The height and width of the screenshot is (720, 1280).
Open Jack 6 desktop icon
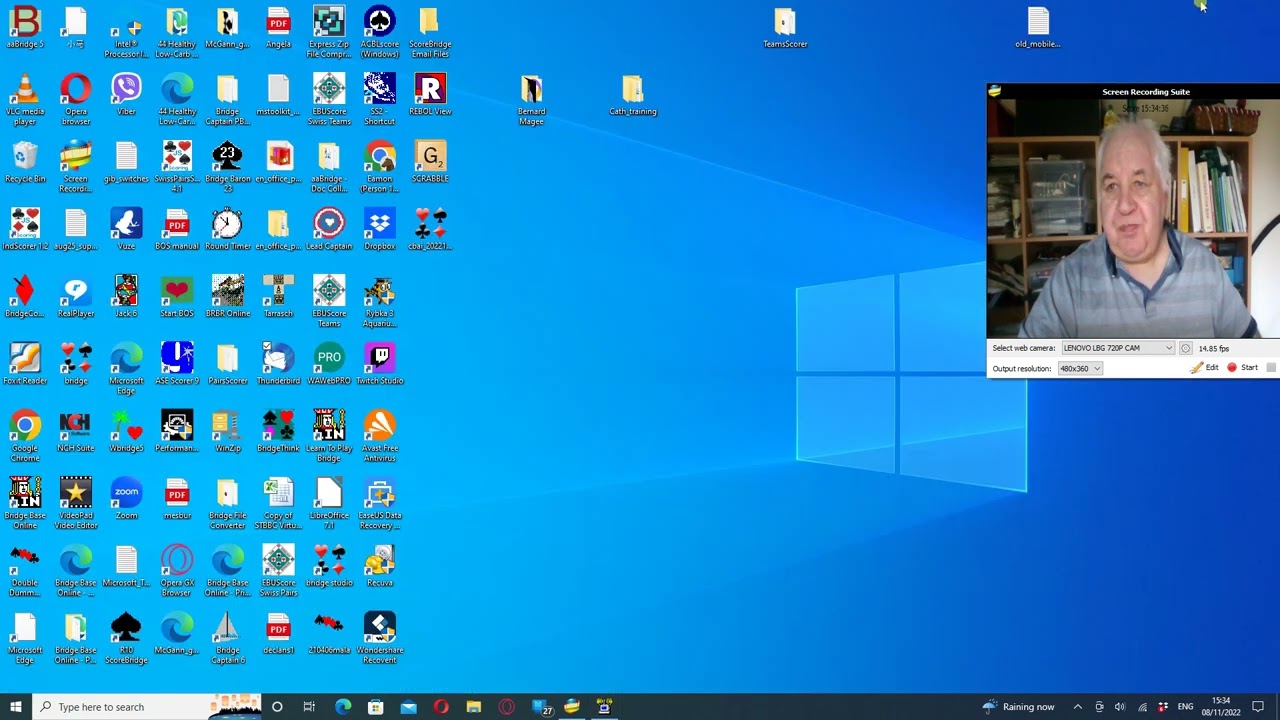coord(126,296)
